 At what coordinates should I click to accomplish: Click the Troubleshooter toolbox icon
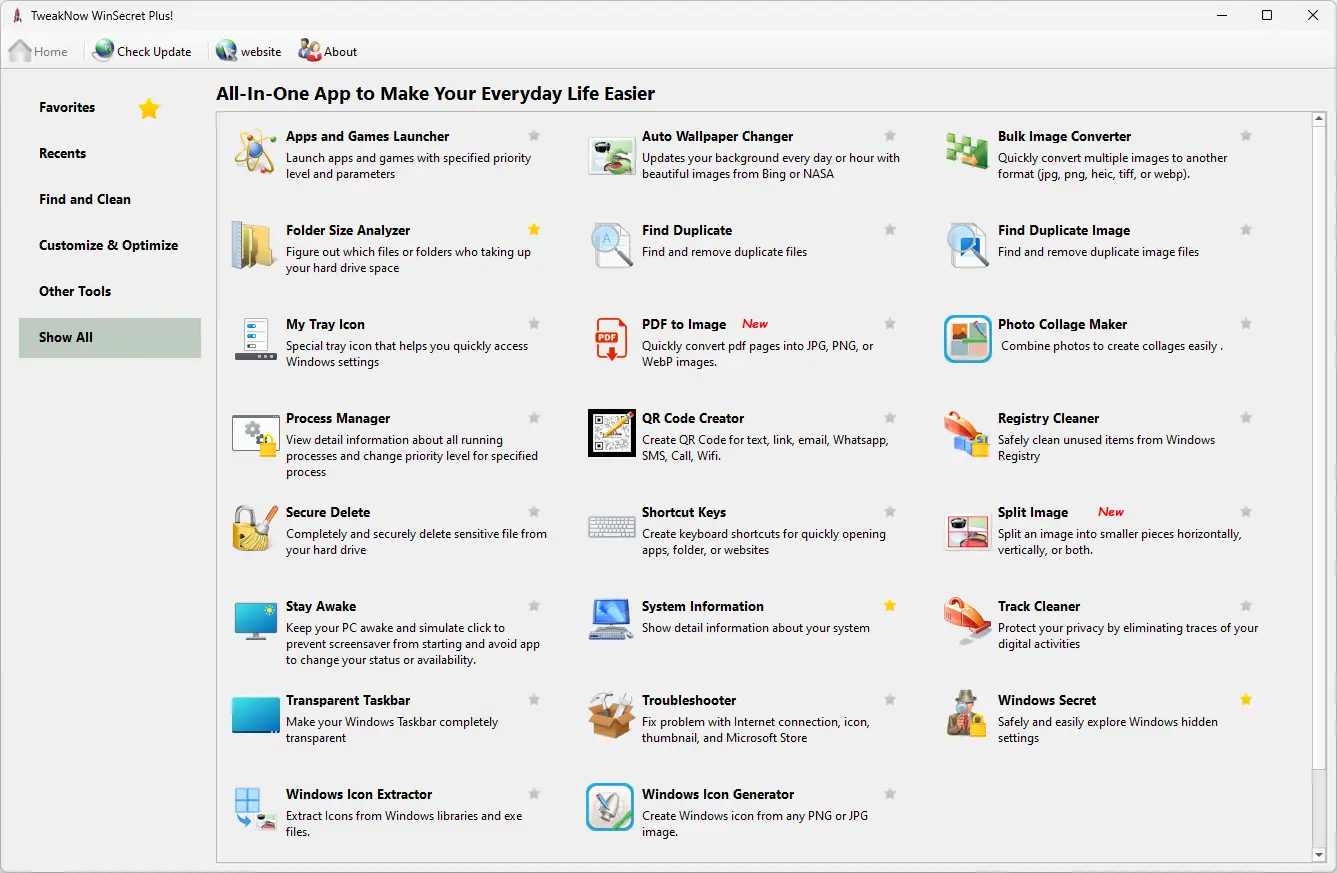pyautogui.click(x=611, y=715)
